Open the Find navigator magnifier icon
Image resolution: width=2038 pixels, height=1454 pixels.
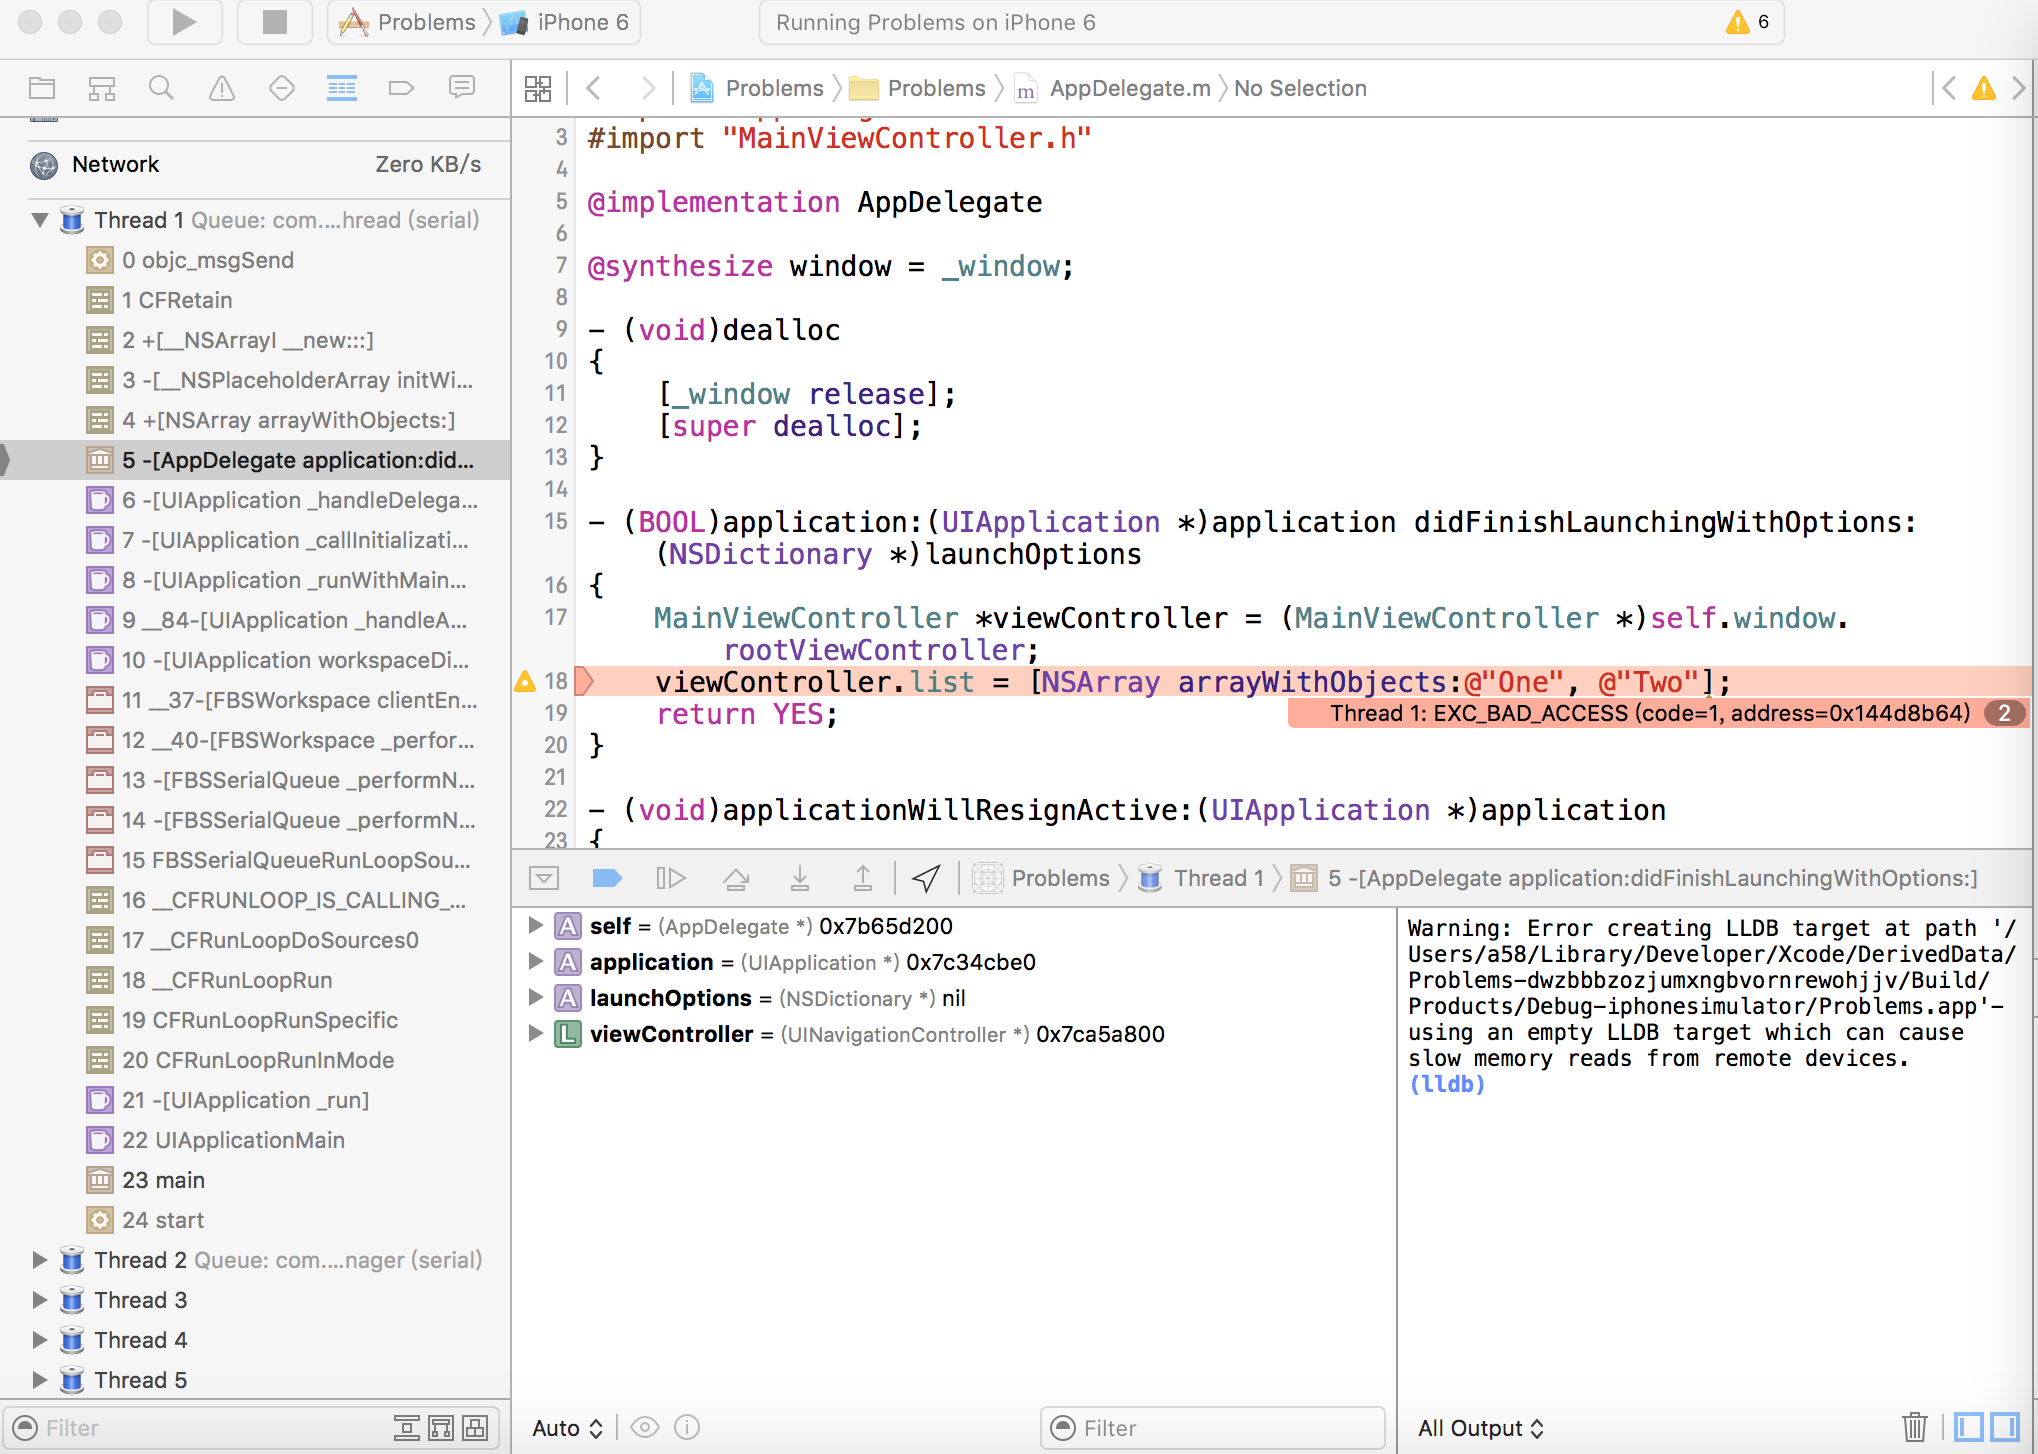(x=161, y=88)
